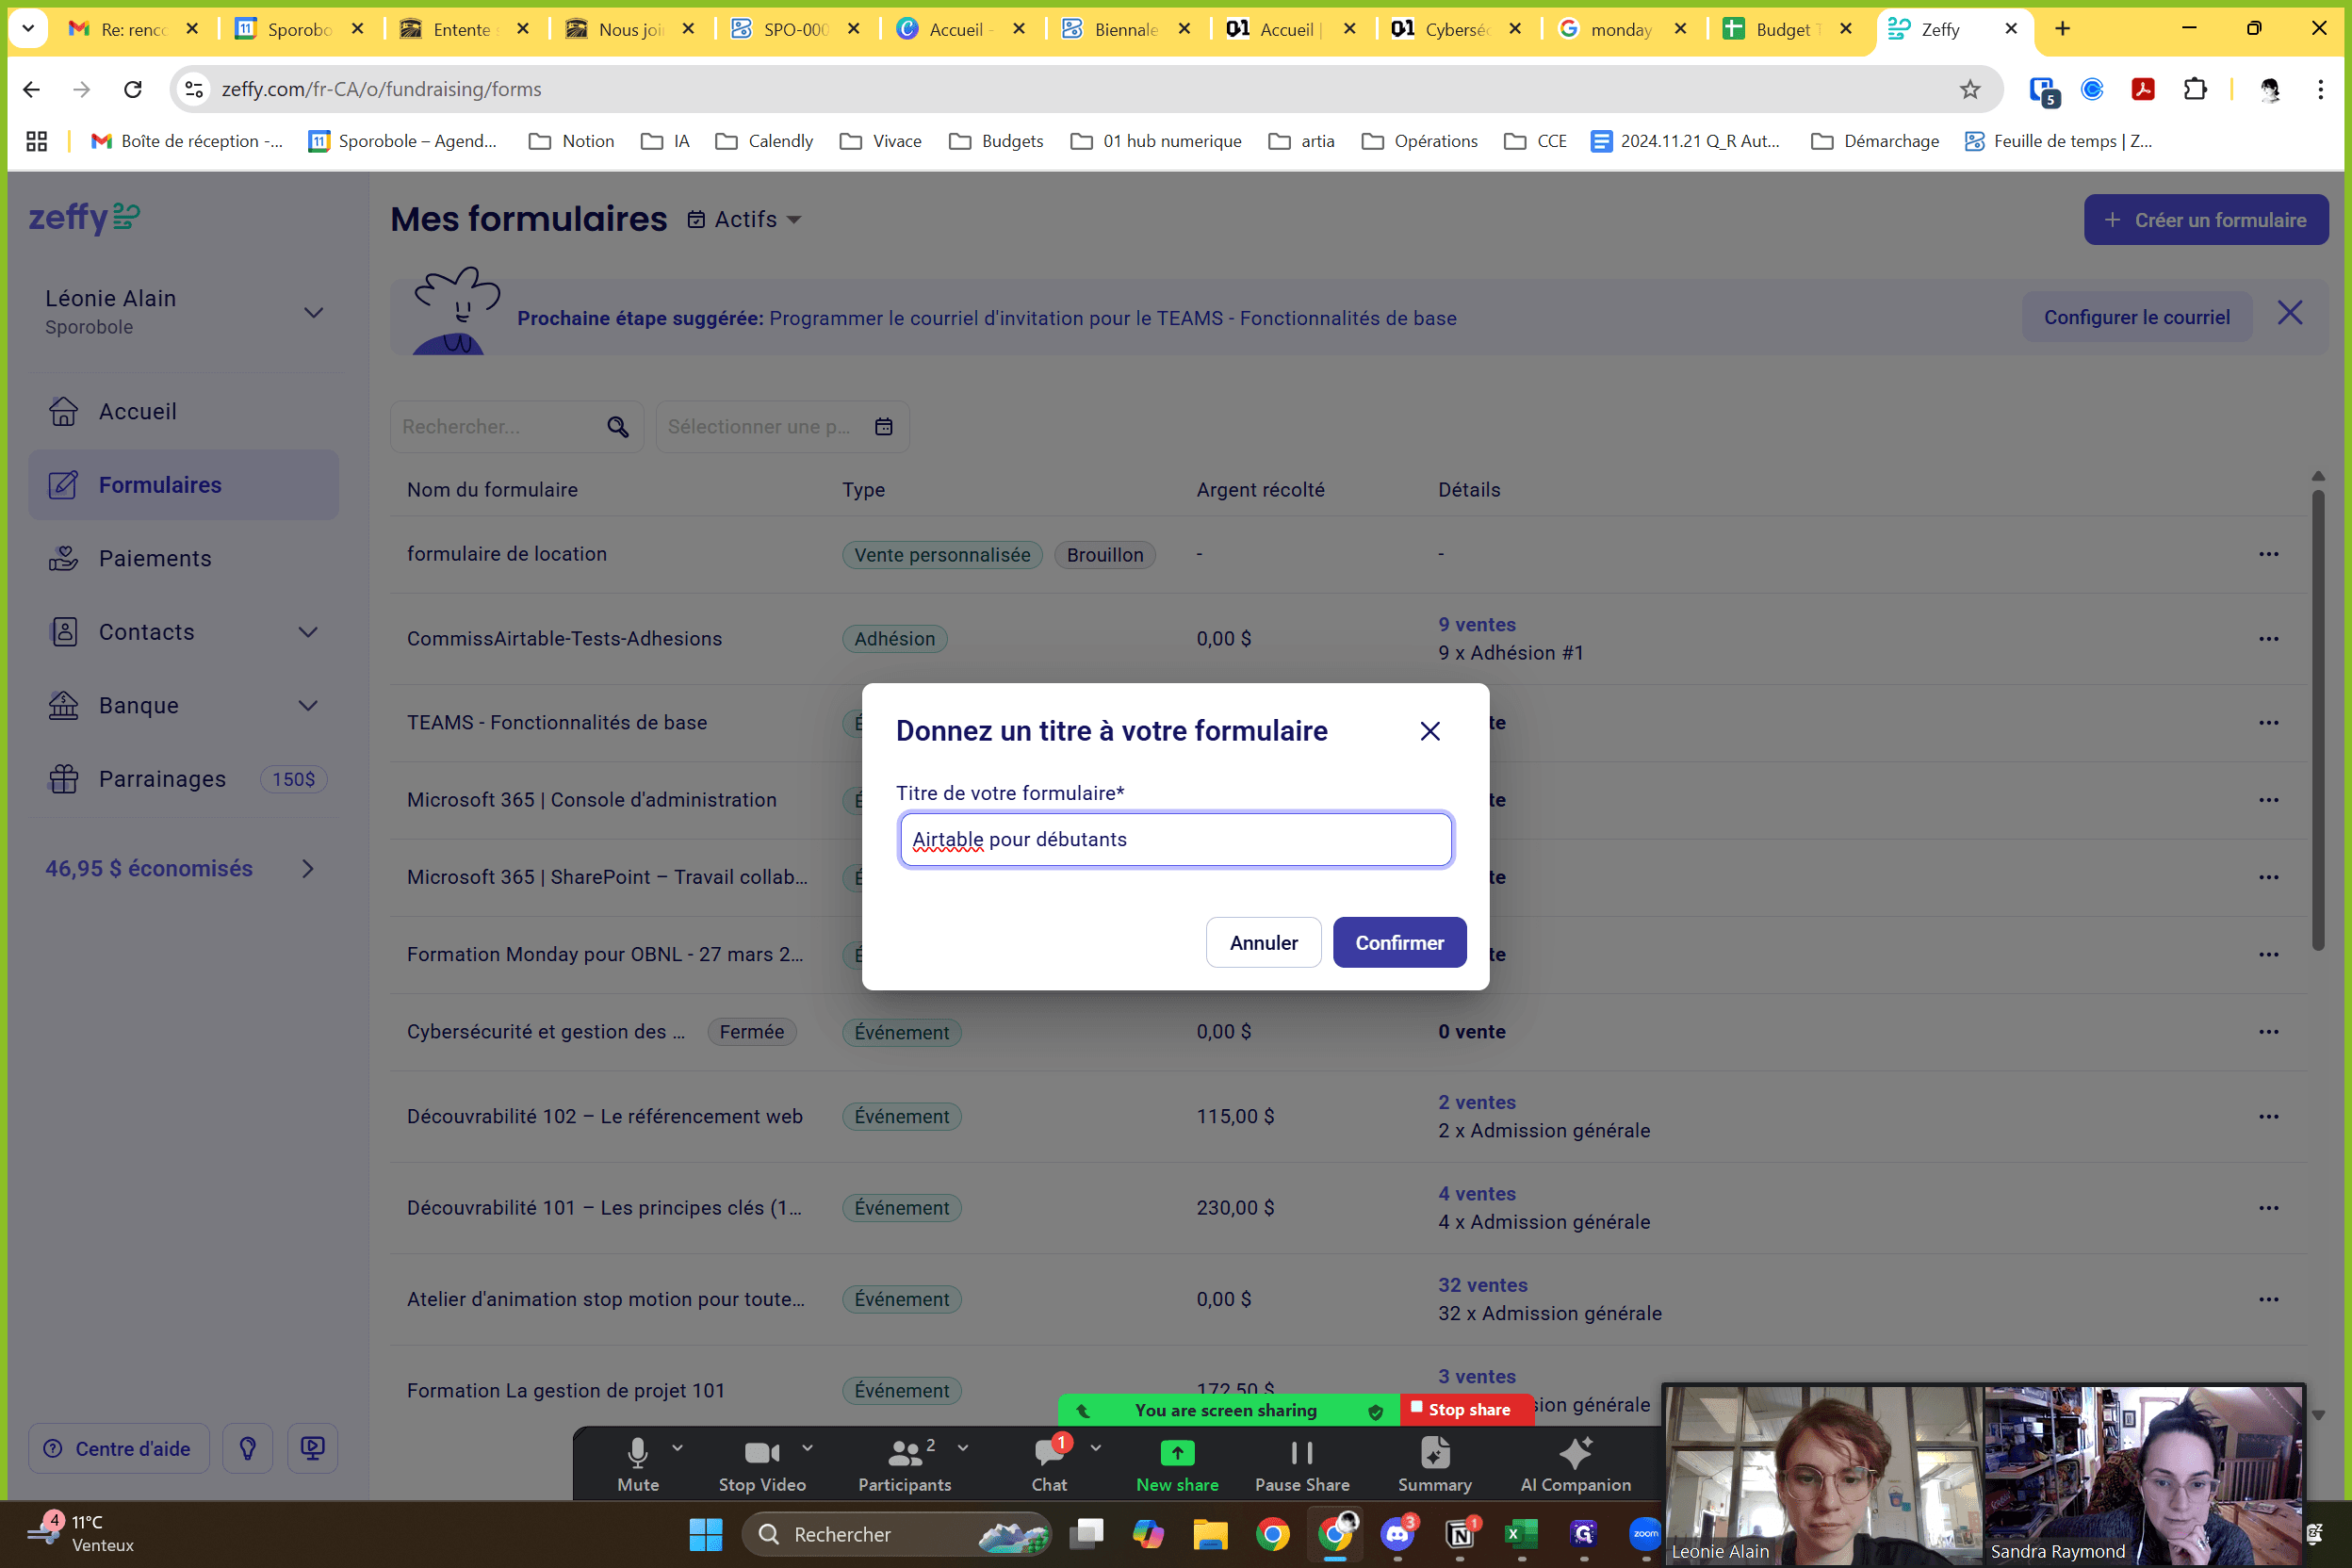Reload the page

coord(133,89)
